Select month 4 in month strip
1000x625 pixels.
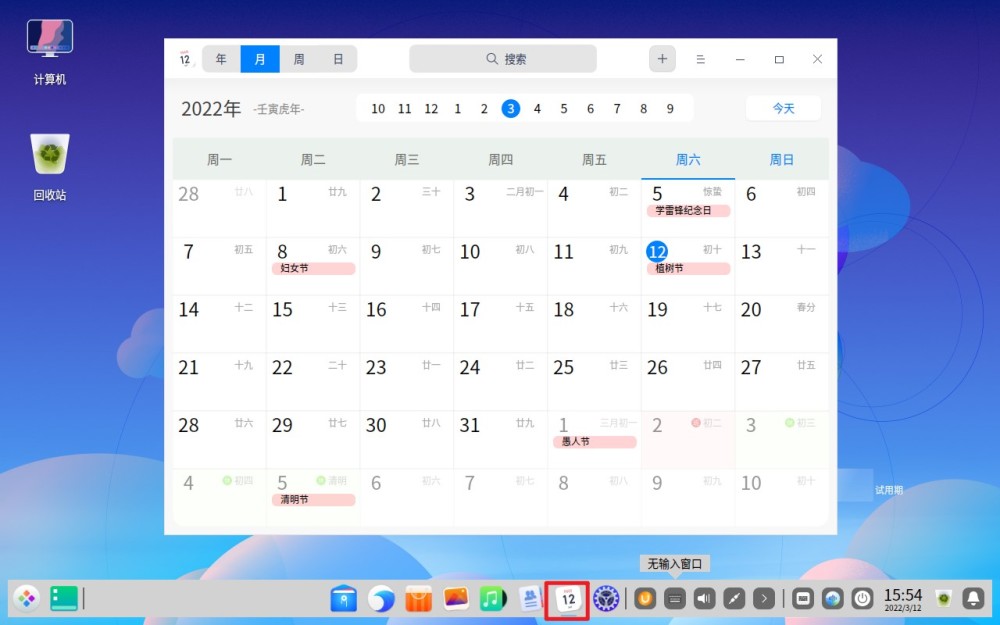click(x=537, y=109)
